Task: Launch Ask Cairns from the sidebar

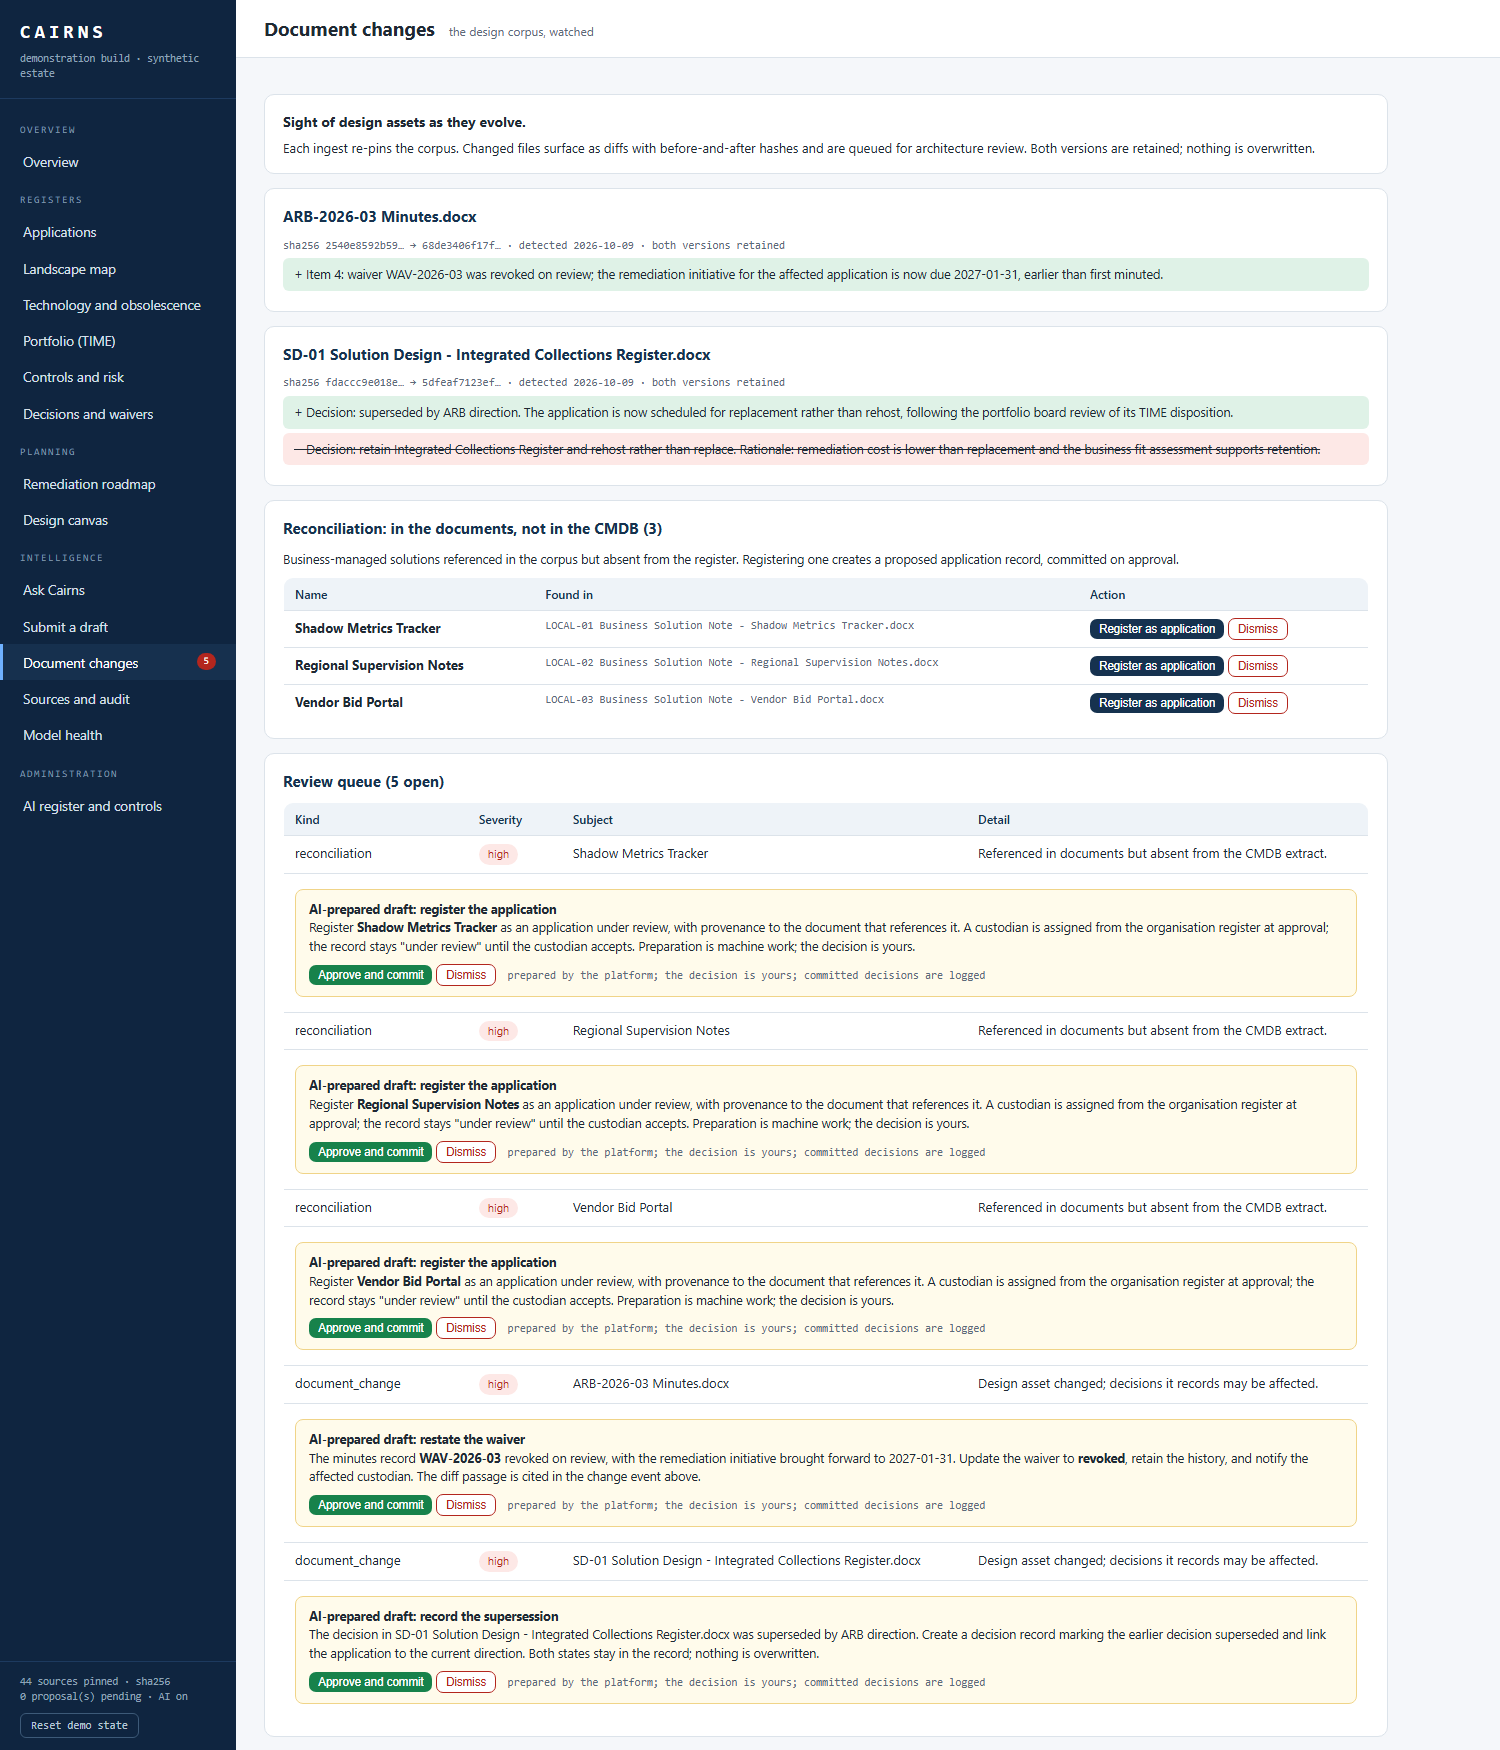Action: coord(54,590)
